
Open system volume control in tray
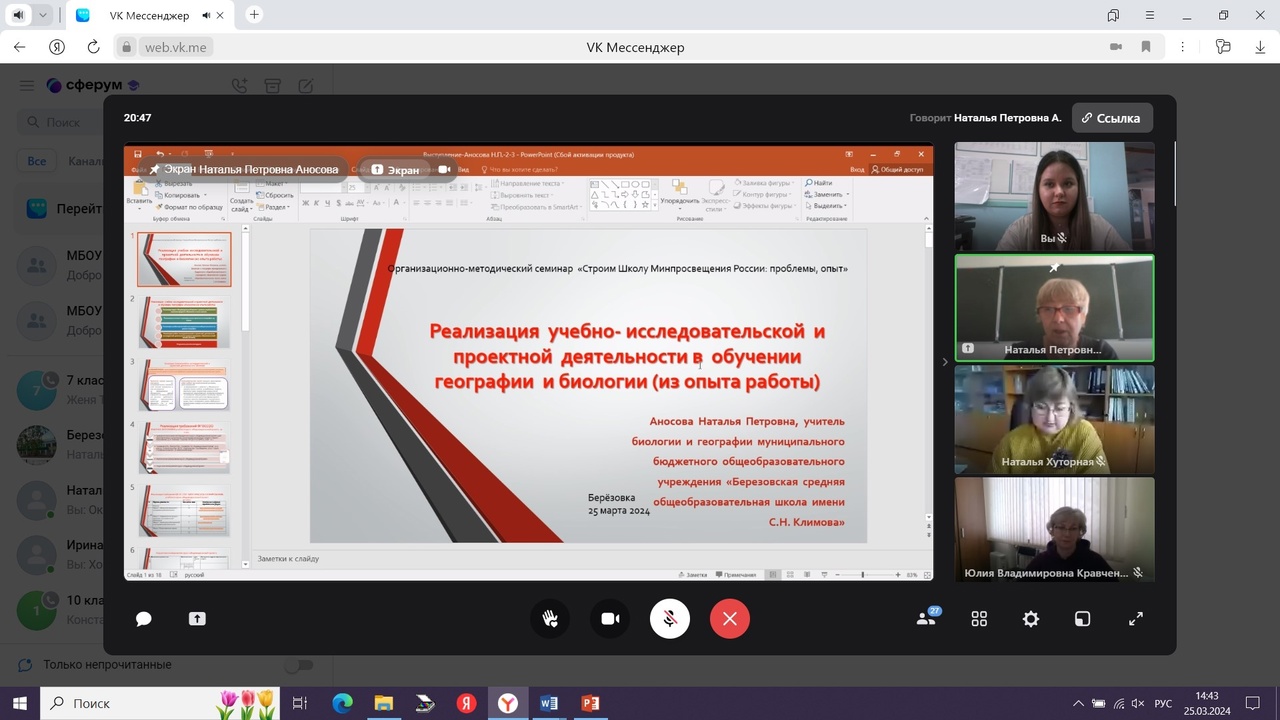click(x=1138, y=703)
